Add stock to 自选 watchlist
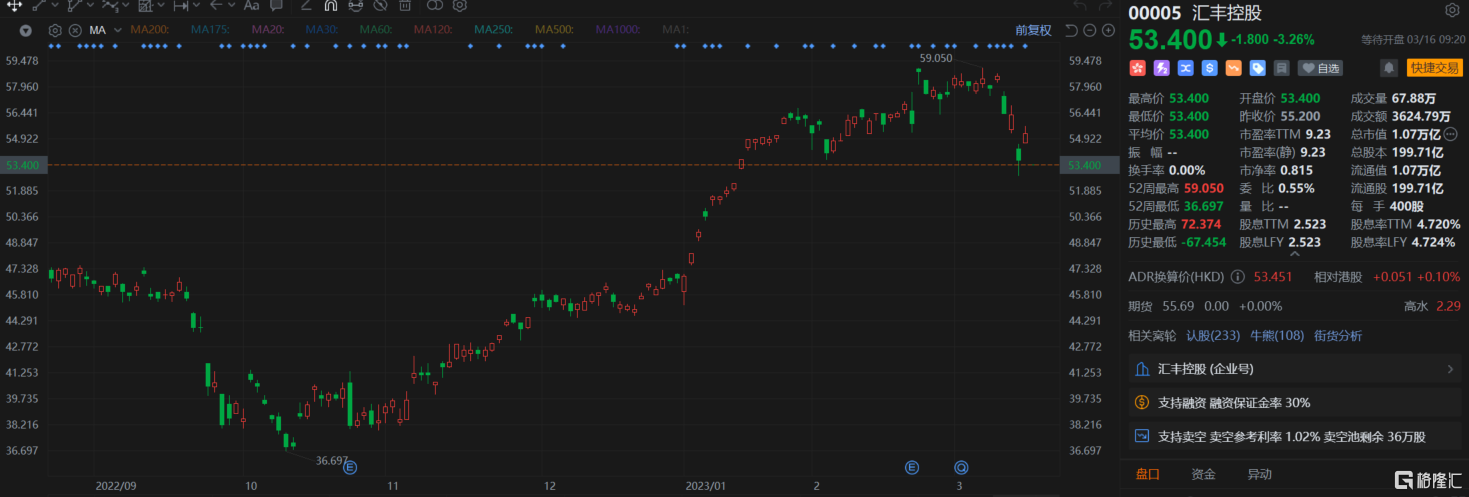Screen dimensions: 1469x497 point(1320,68)
